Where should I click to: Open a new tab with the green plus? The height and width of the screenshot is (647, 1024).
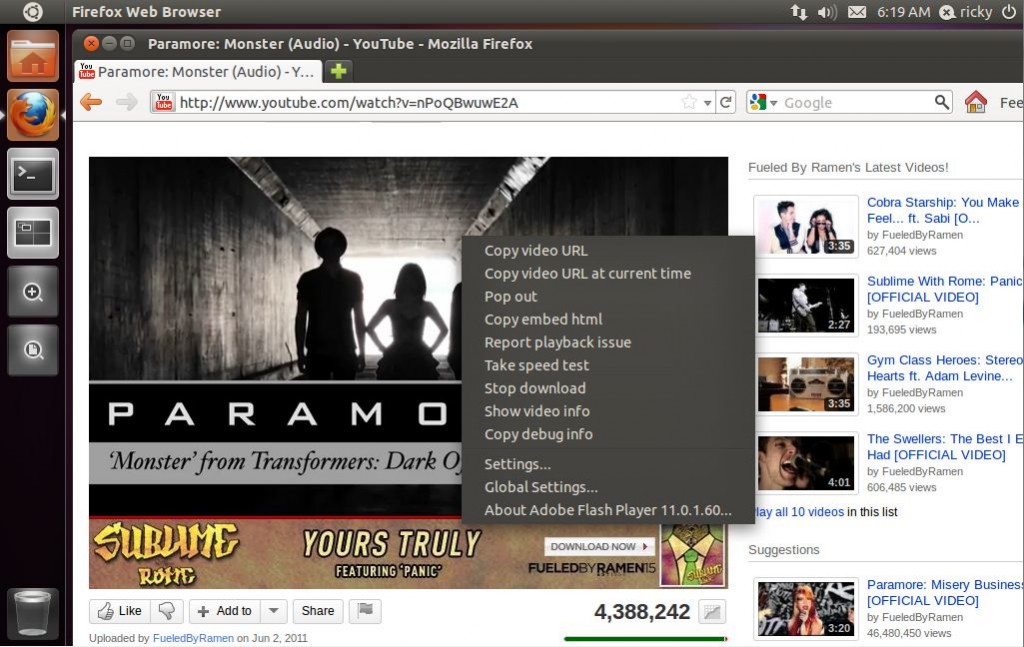(x=338, y=71)
